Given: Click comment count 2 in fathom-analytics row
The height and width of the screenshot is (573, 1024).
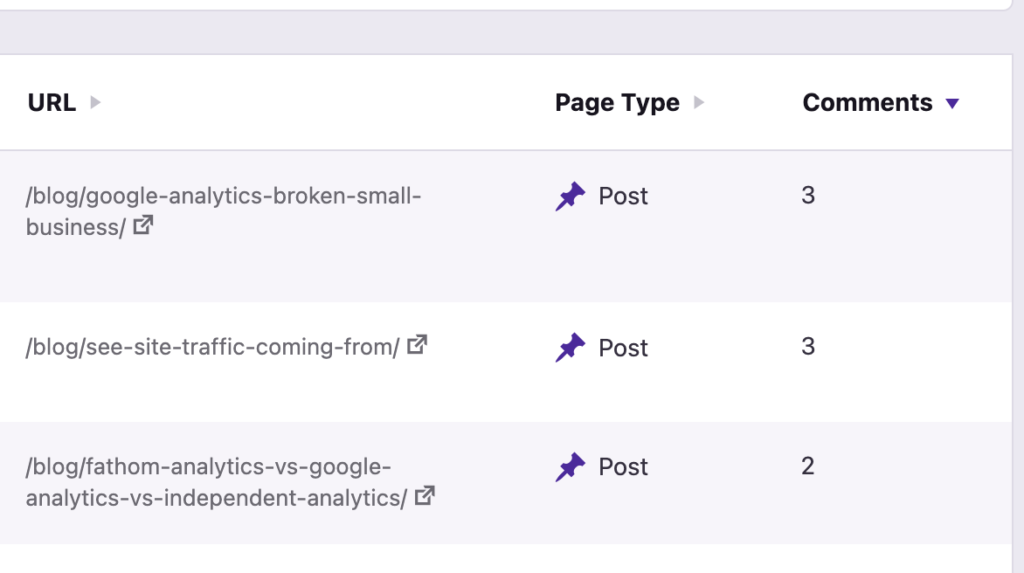Looking at the screenshot, I should point(808,466).
